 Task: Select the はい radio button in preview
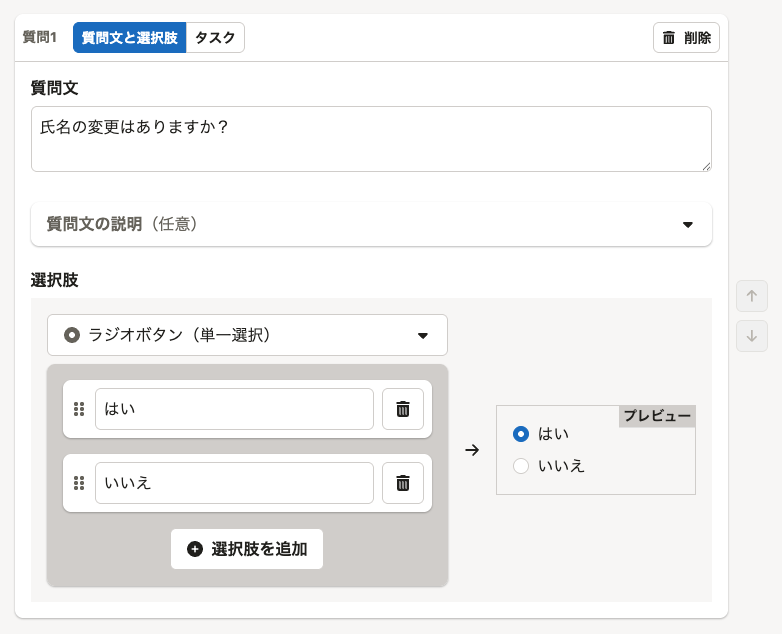520,434
